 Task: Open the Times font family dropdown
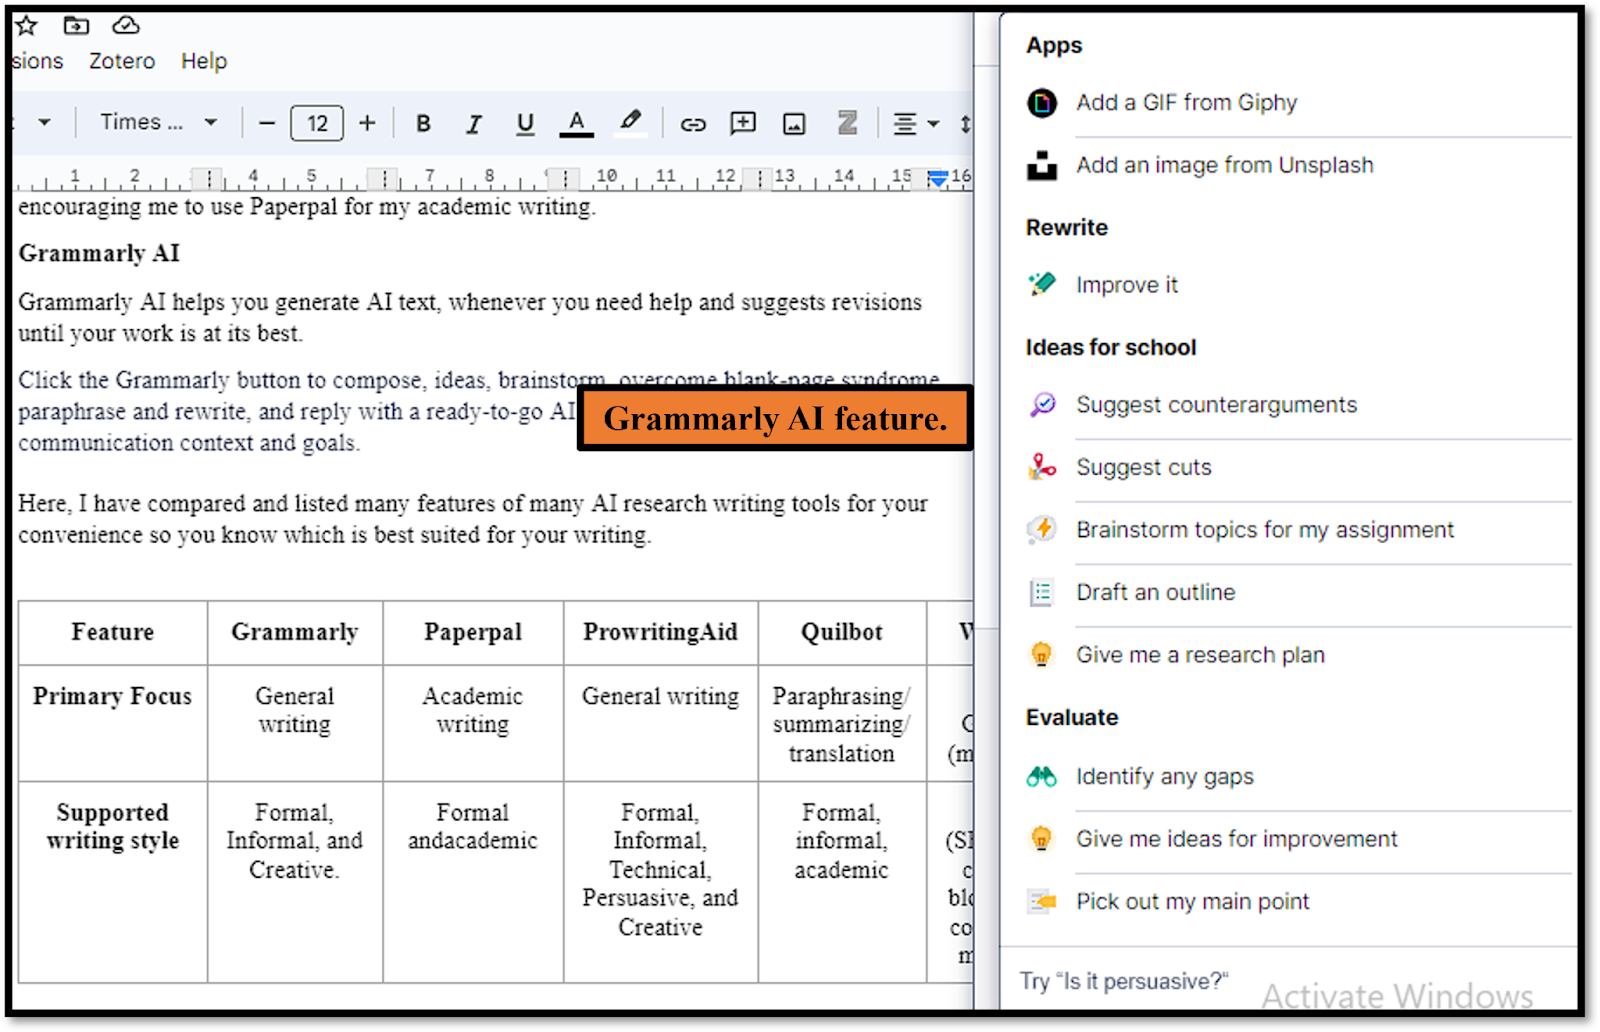pyautogui.click(x=155, y=122)
